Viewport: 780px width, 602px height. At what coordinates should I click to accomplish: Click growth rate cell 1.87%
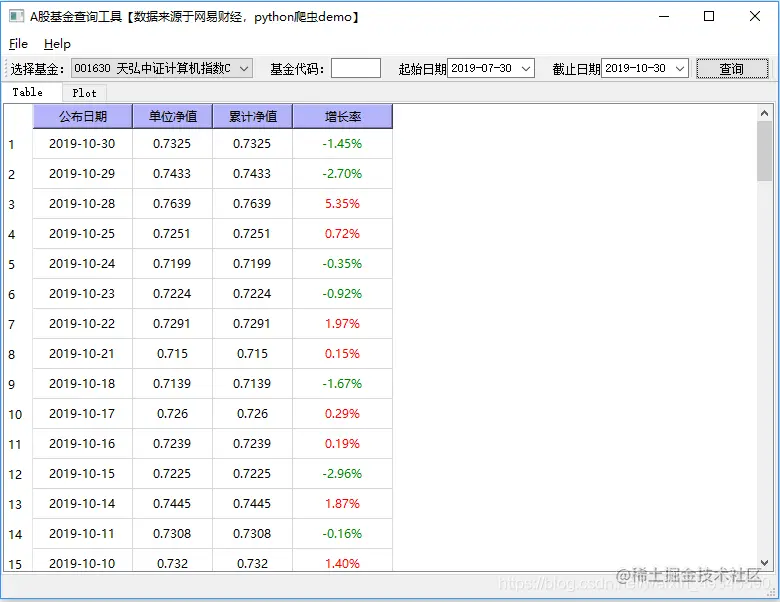coord(343,503)
